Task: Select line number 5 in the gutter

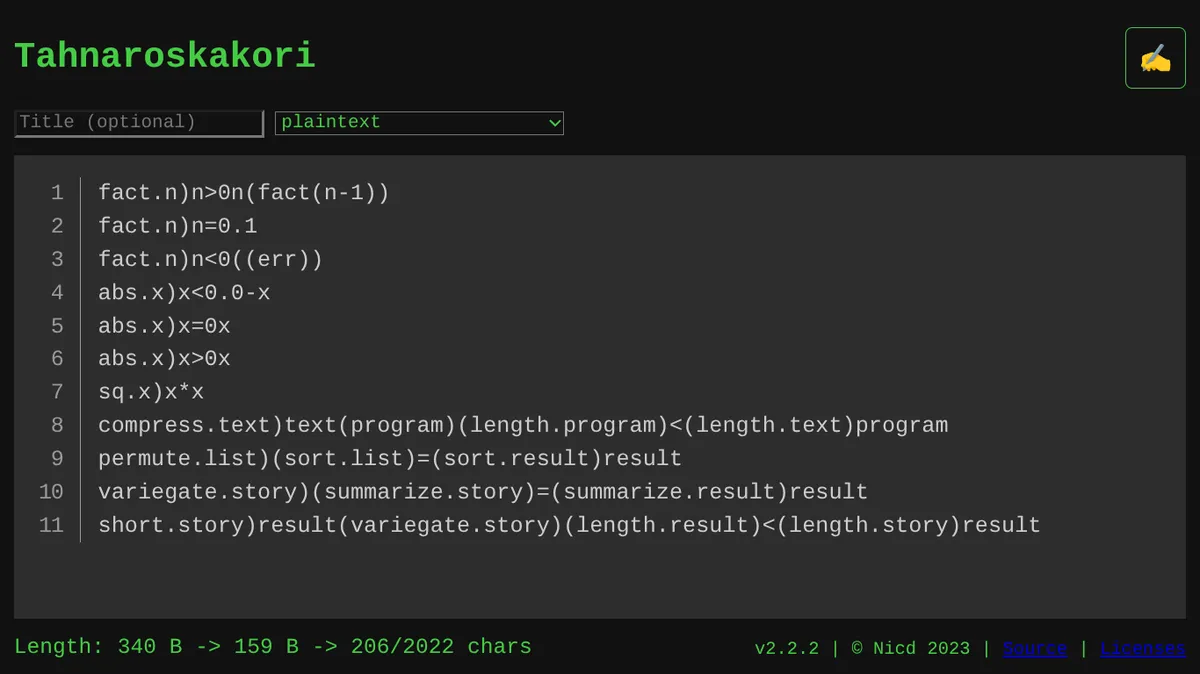Action: [57, 326]
